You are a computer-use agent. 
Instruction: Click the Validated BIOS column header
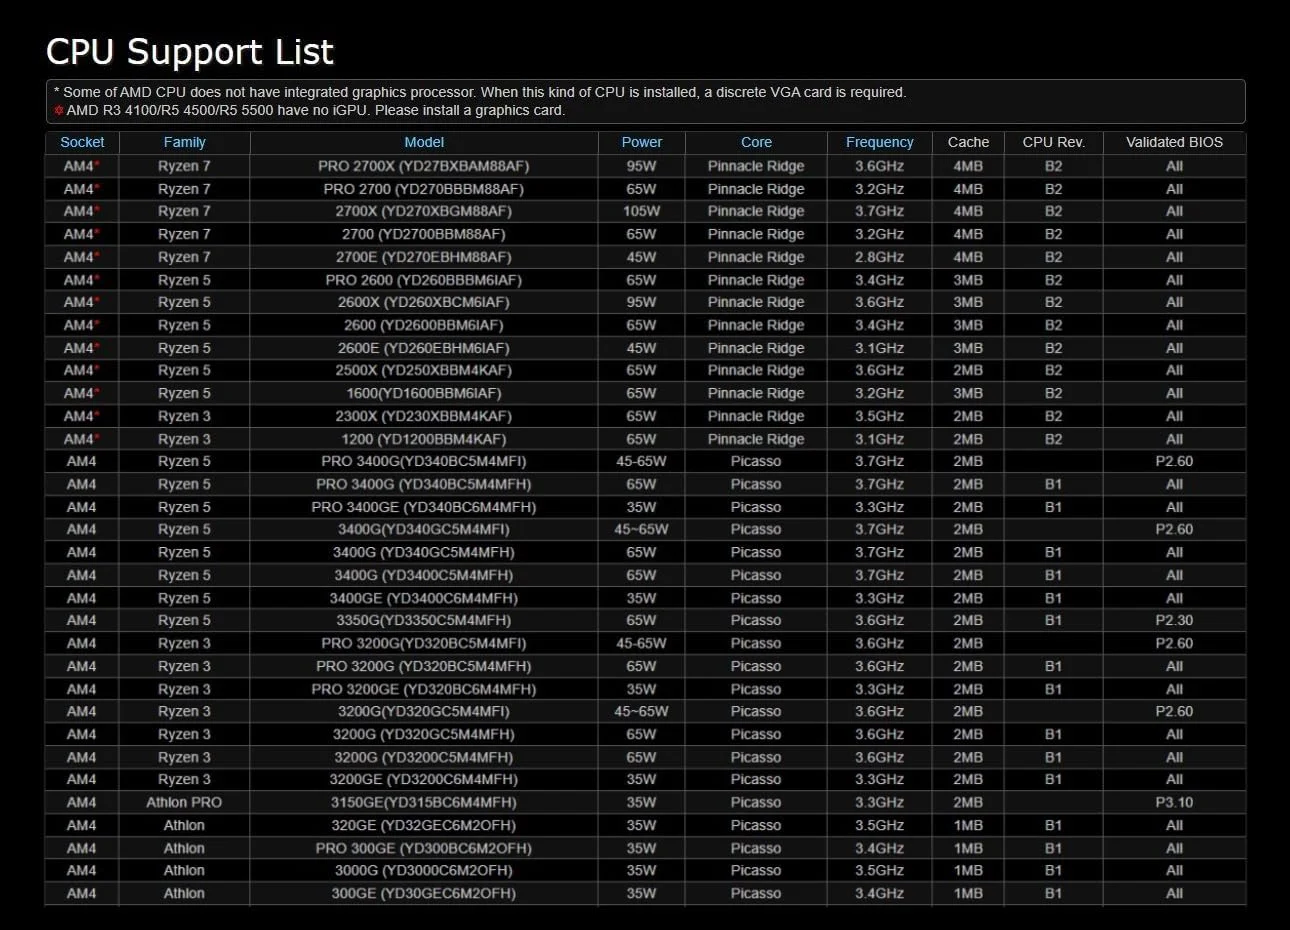pos(1174,142)
